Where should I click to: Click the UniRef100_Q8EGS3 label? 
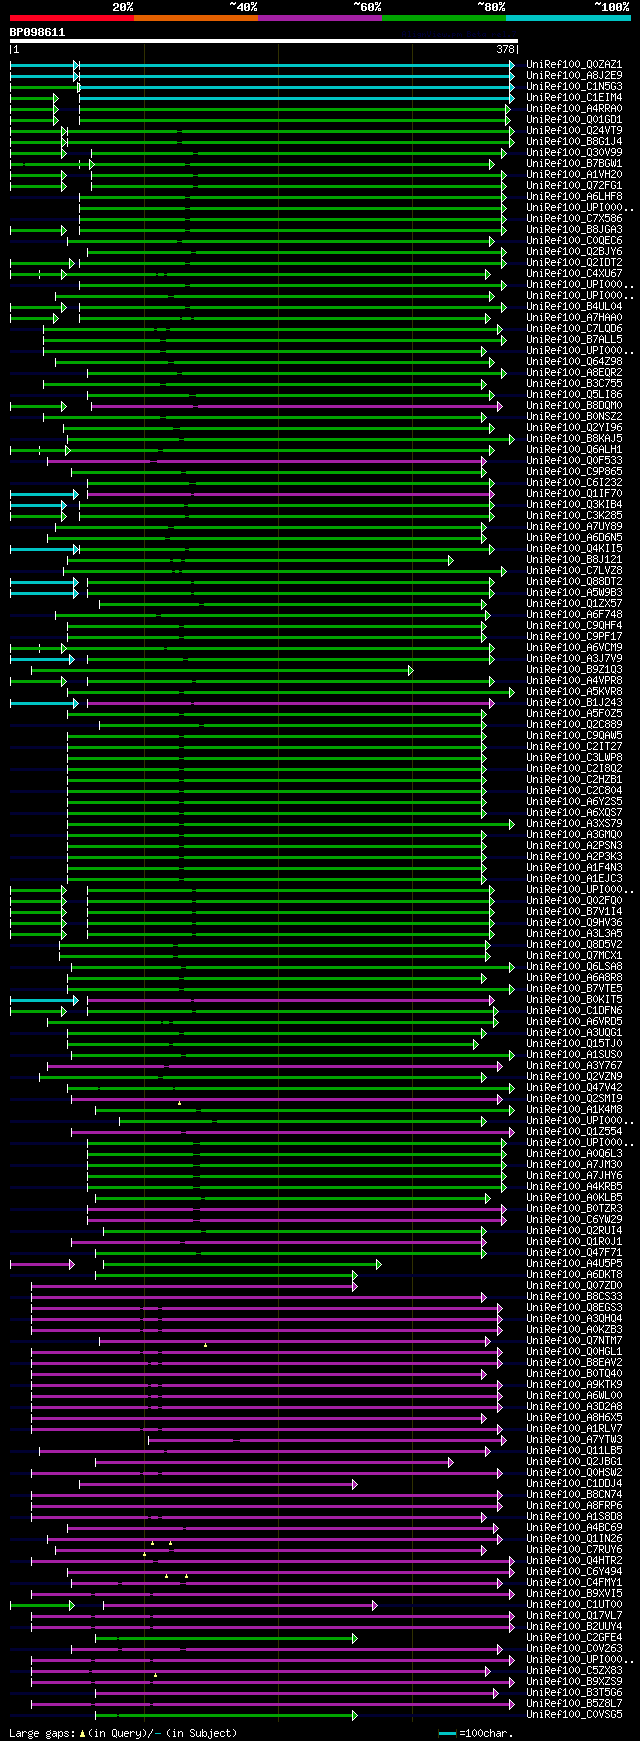tap(574, 1307)
